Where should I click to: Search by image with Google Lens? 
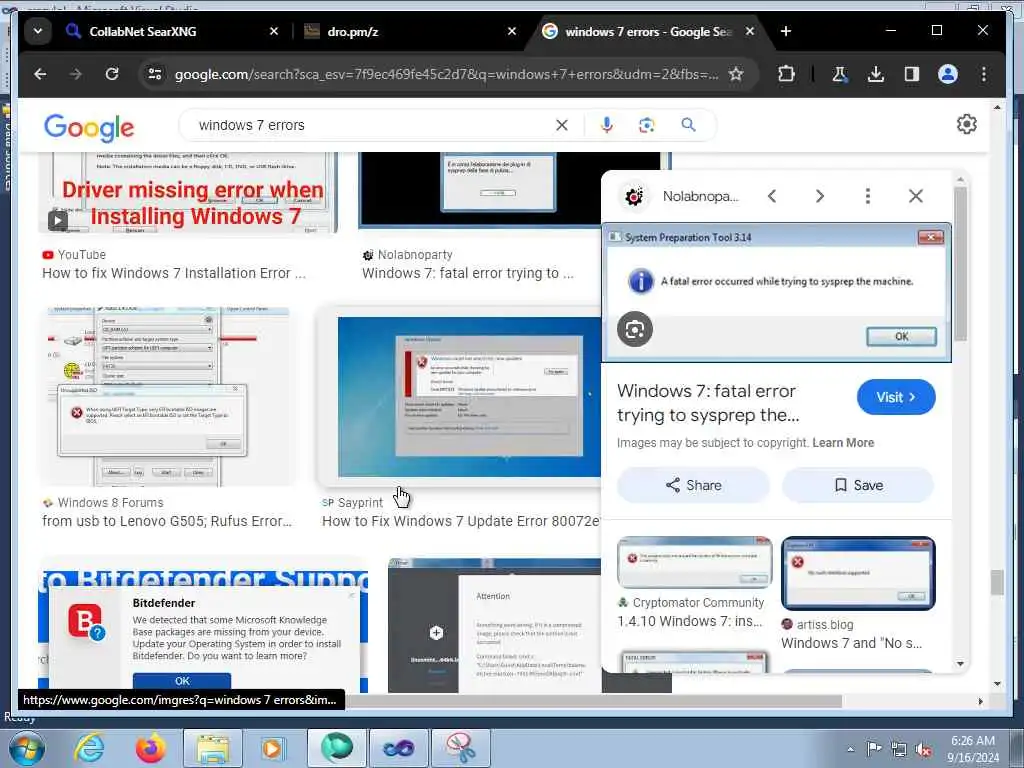click(x=647, y=125)
